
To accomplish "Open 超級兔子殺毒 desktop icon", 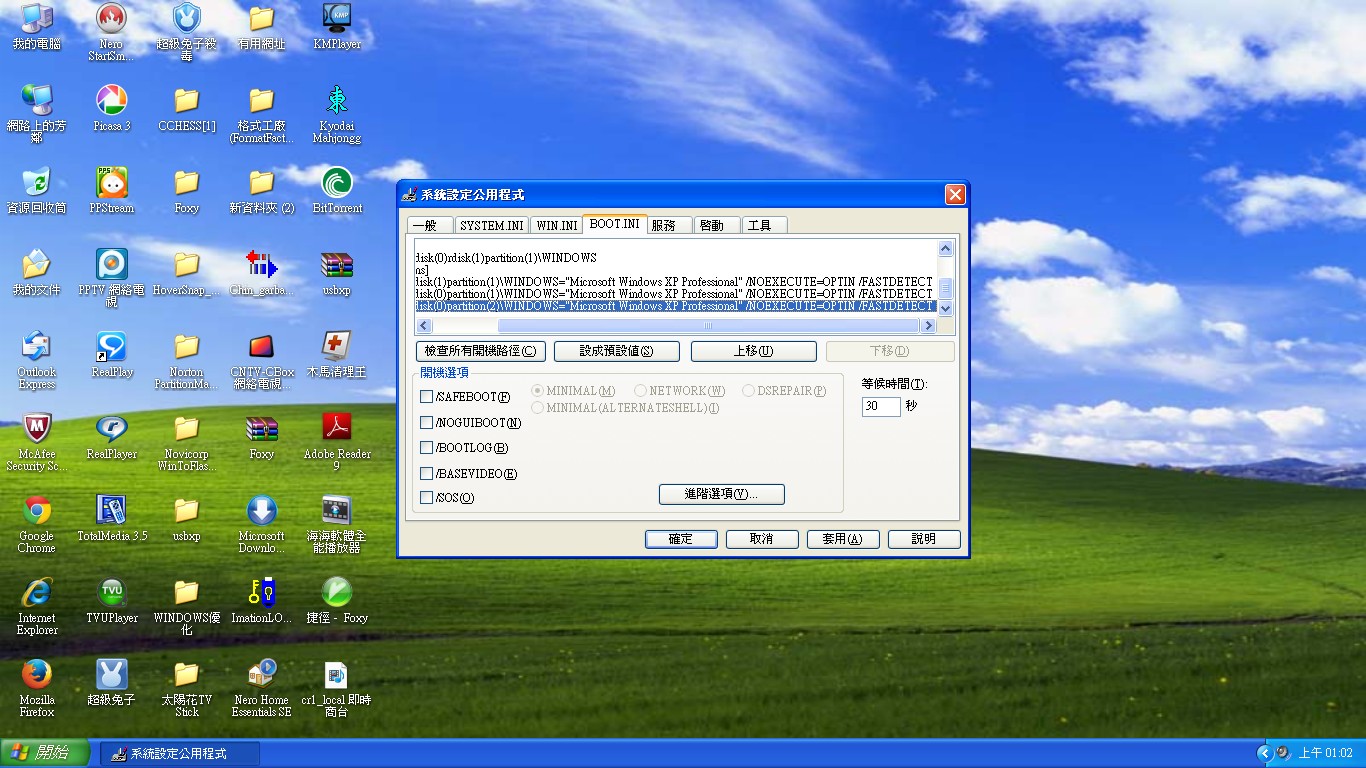I will (x=187, y=32).
